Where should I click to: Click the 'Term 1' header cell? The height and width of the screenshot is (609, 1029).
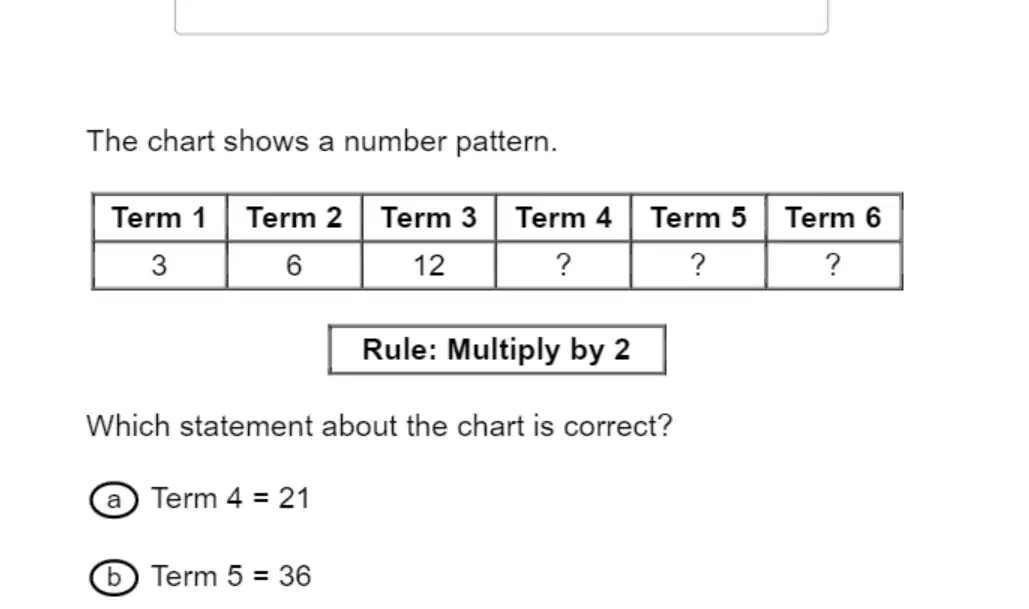click(159, 218)
